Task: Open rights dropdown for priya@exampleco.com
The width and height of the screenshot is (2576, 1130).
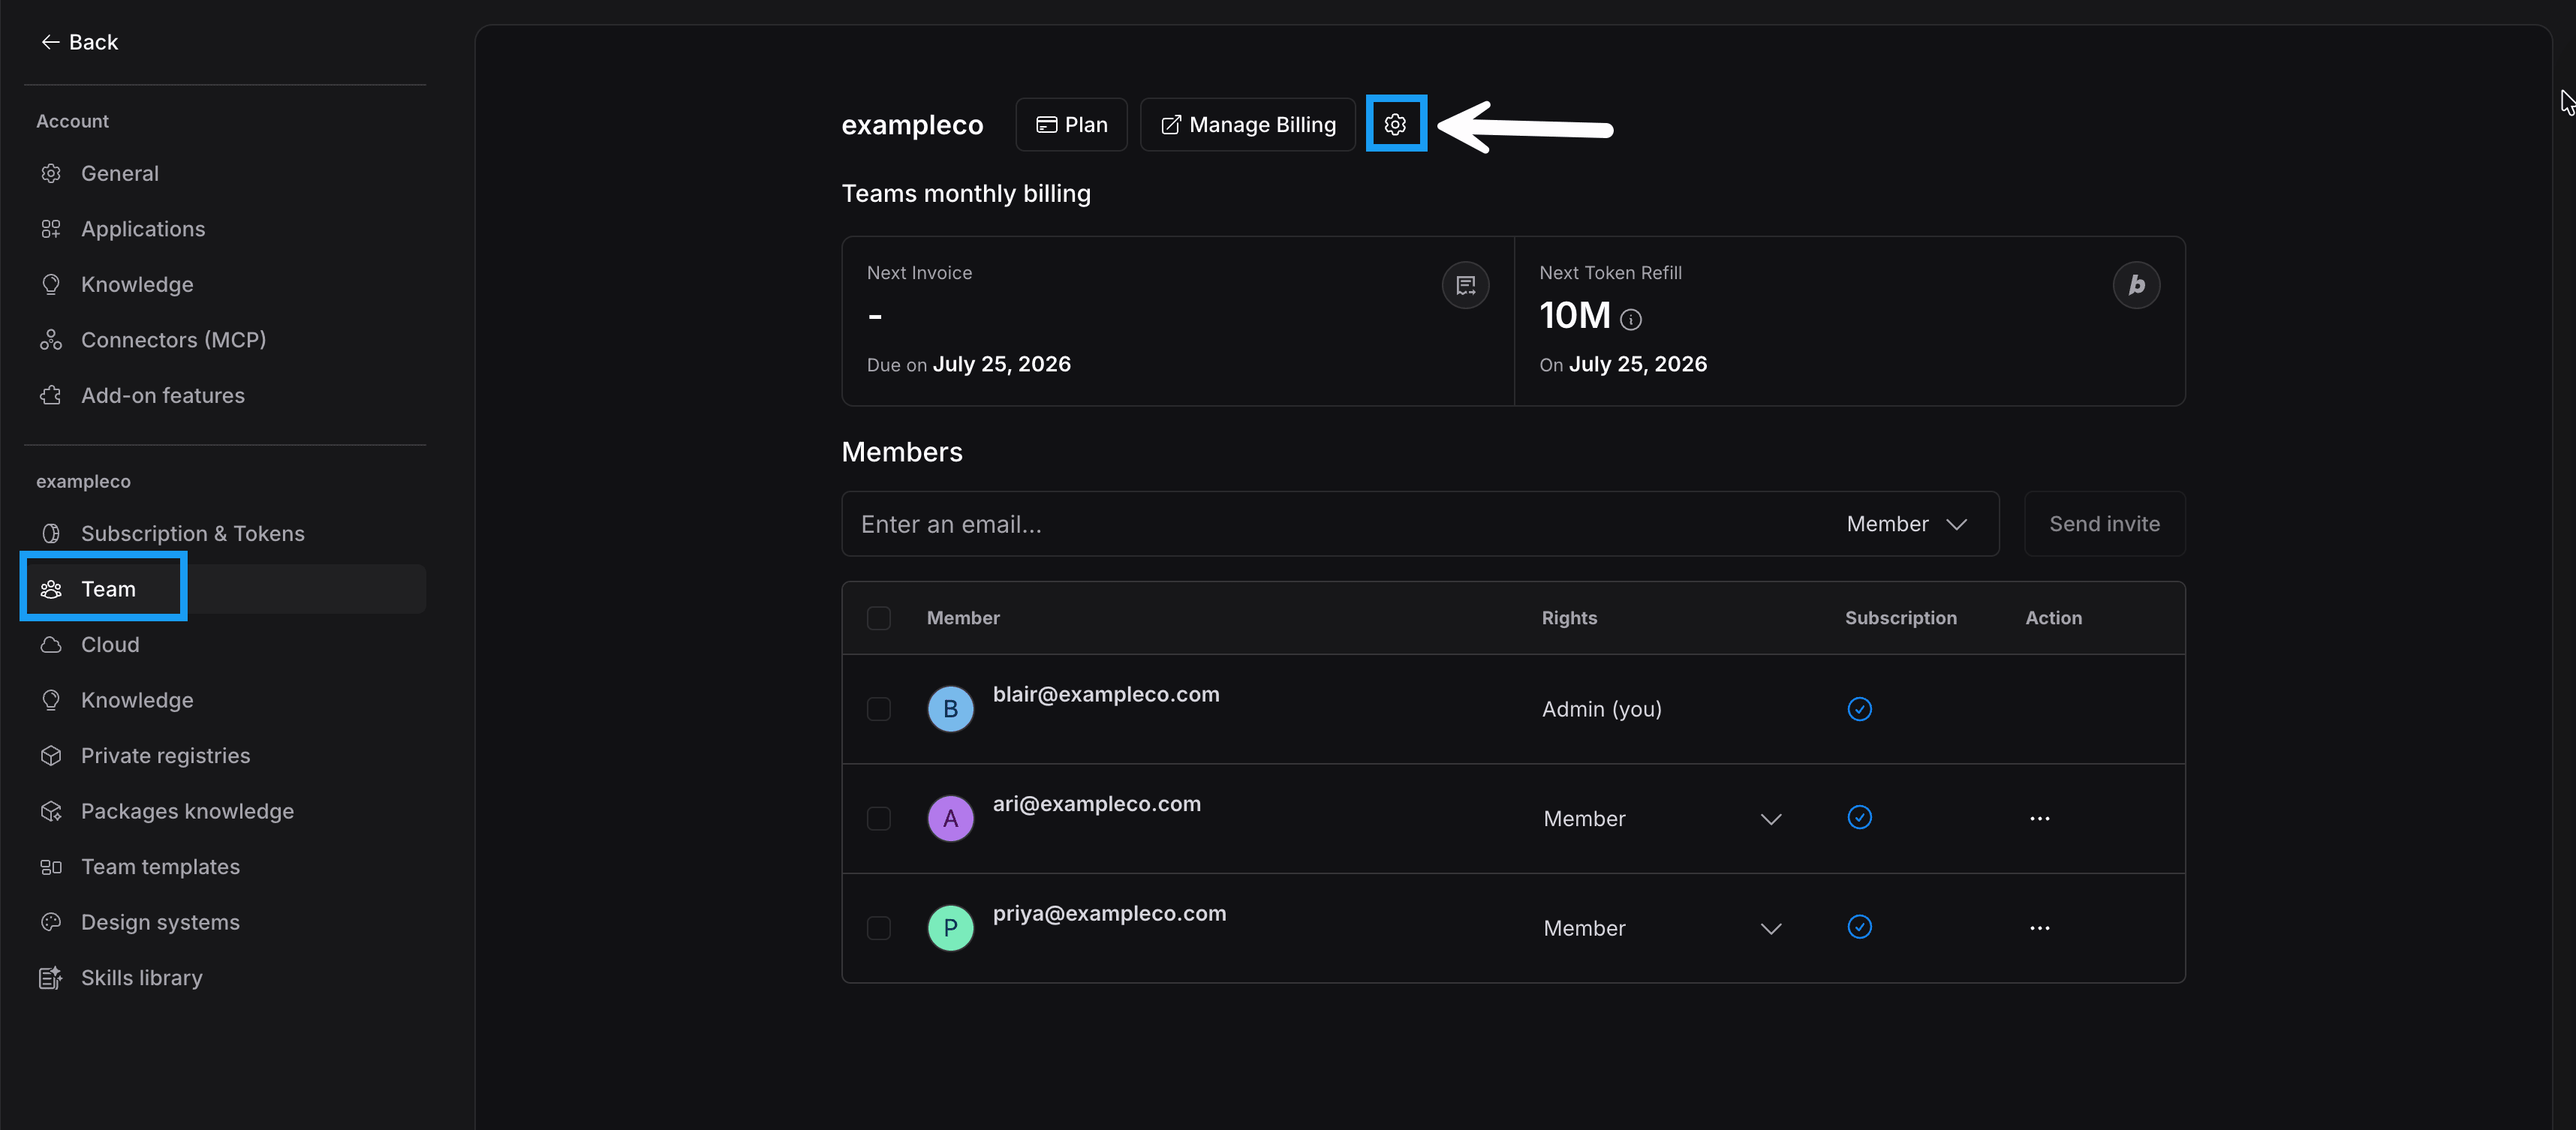Action: tap(1663, 928)
